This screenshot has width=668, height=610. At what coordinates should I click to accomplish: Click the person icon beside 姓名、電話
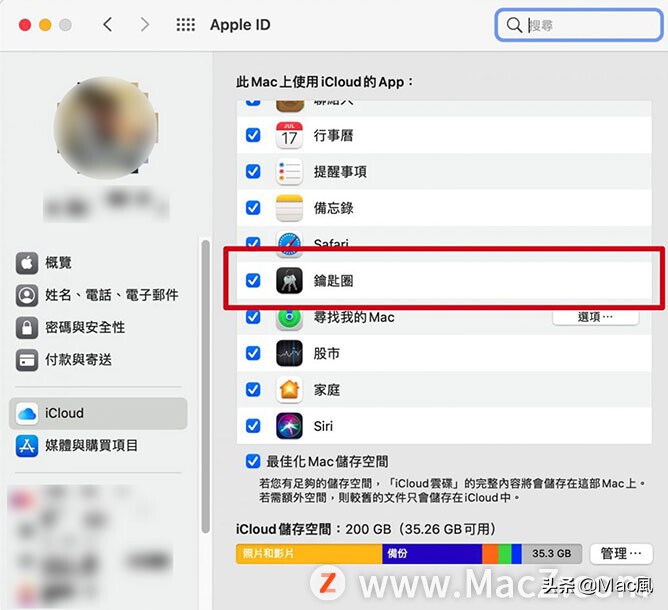point(27,295)
